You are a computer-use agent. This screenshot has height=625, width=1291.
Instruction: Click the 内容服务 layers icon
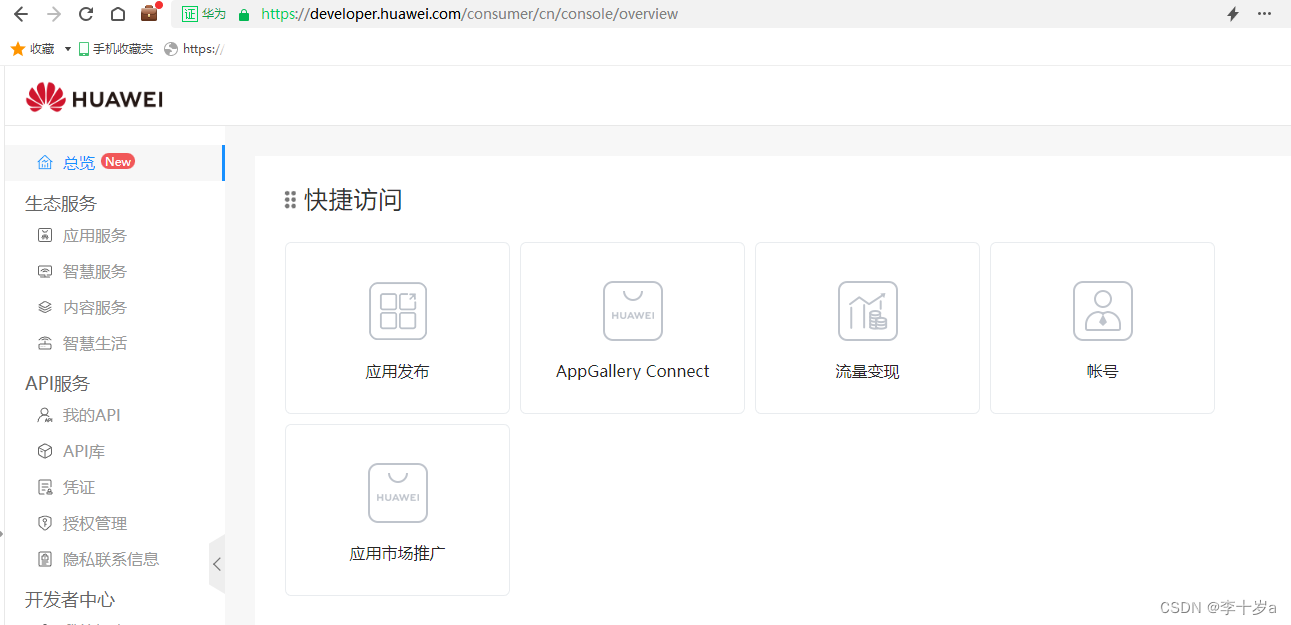44,308
